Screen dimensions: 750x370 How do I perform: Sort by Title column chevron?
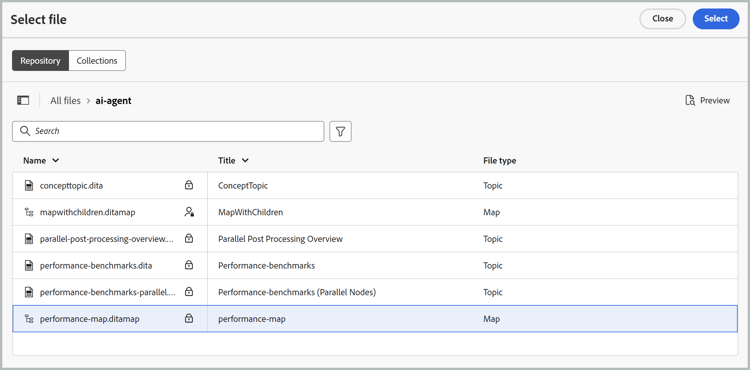pos(245,161)
